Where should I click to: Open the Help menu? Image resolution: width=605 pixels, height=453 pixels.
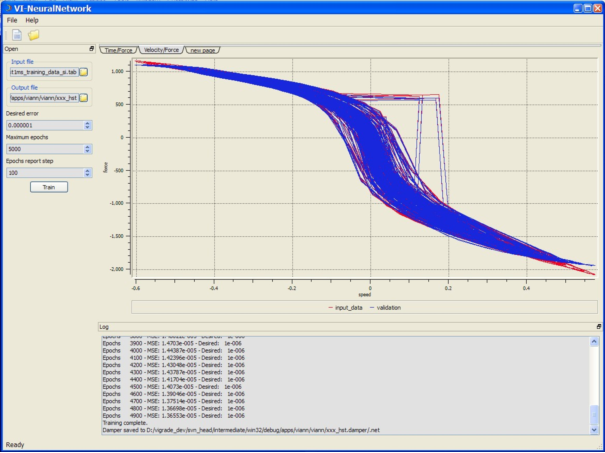33,20
